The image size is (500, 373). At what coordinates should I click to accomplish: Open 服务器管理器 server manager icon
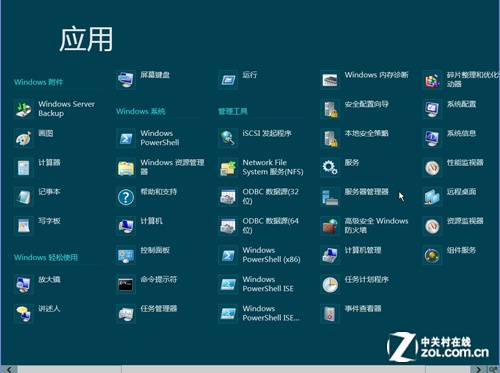click(x=330, y=197)
